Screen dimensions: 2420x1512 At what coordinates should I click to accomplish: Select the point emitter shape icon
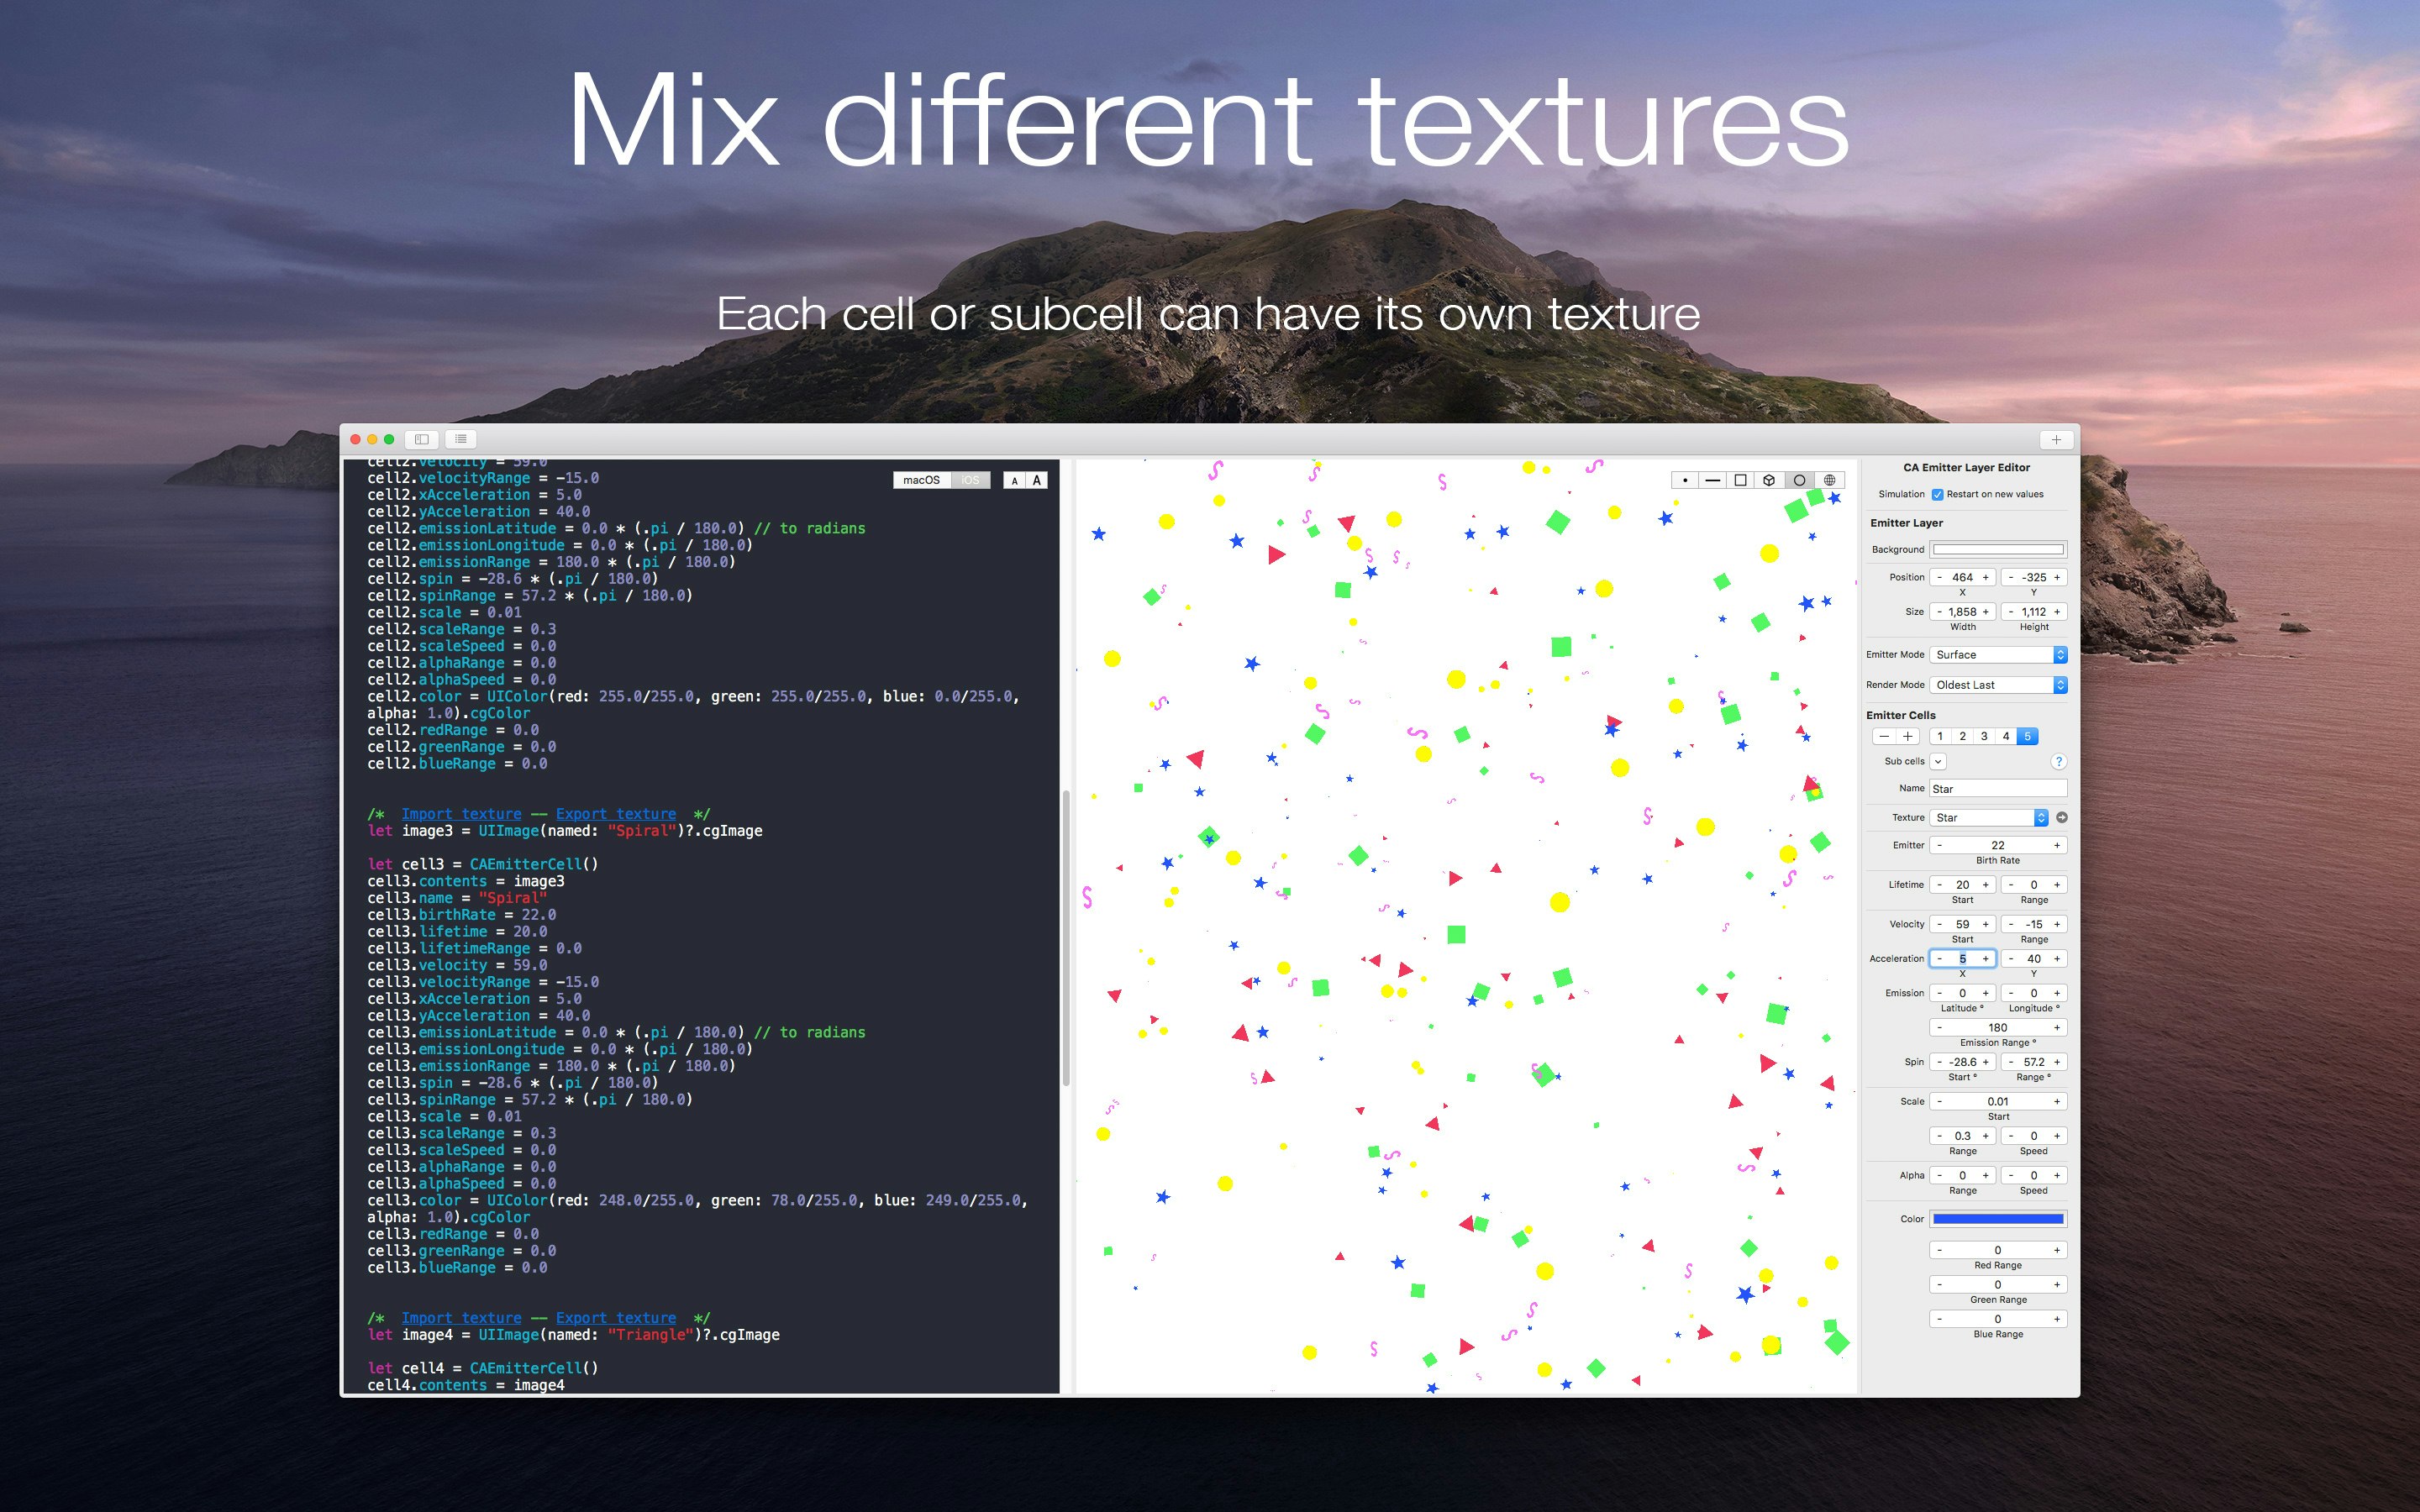click(x=1685, y=480)
